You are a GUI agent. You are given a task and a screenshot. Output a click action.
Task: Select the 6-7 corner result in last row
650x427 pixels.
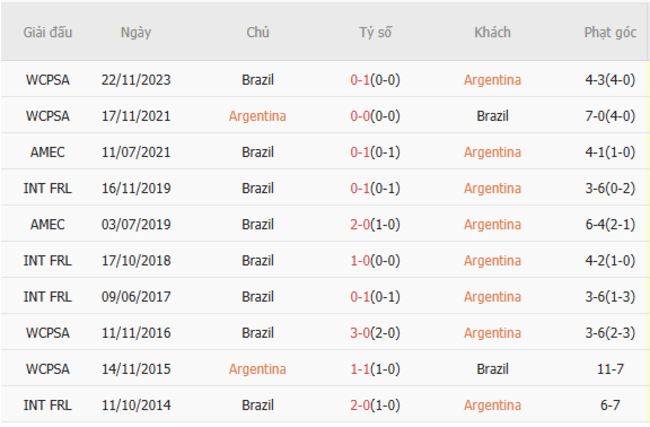[610, 405]
